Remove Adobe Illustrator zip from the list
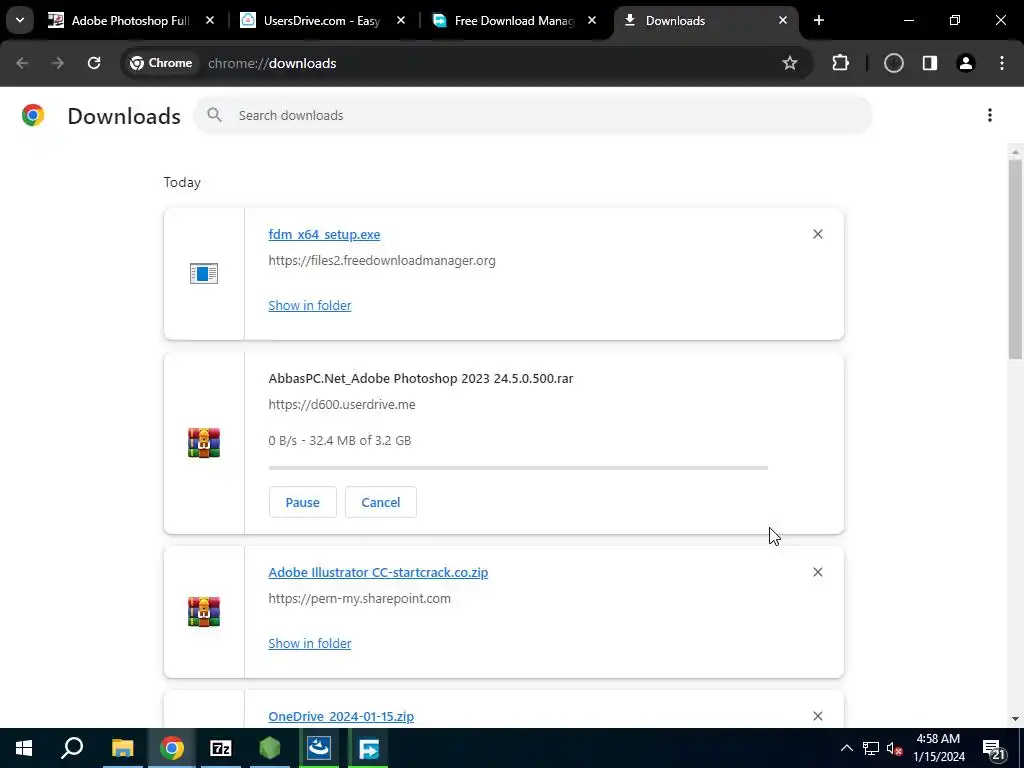This screenshot has height=768, width=1024. 818,572
